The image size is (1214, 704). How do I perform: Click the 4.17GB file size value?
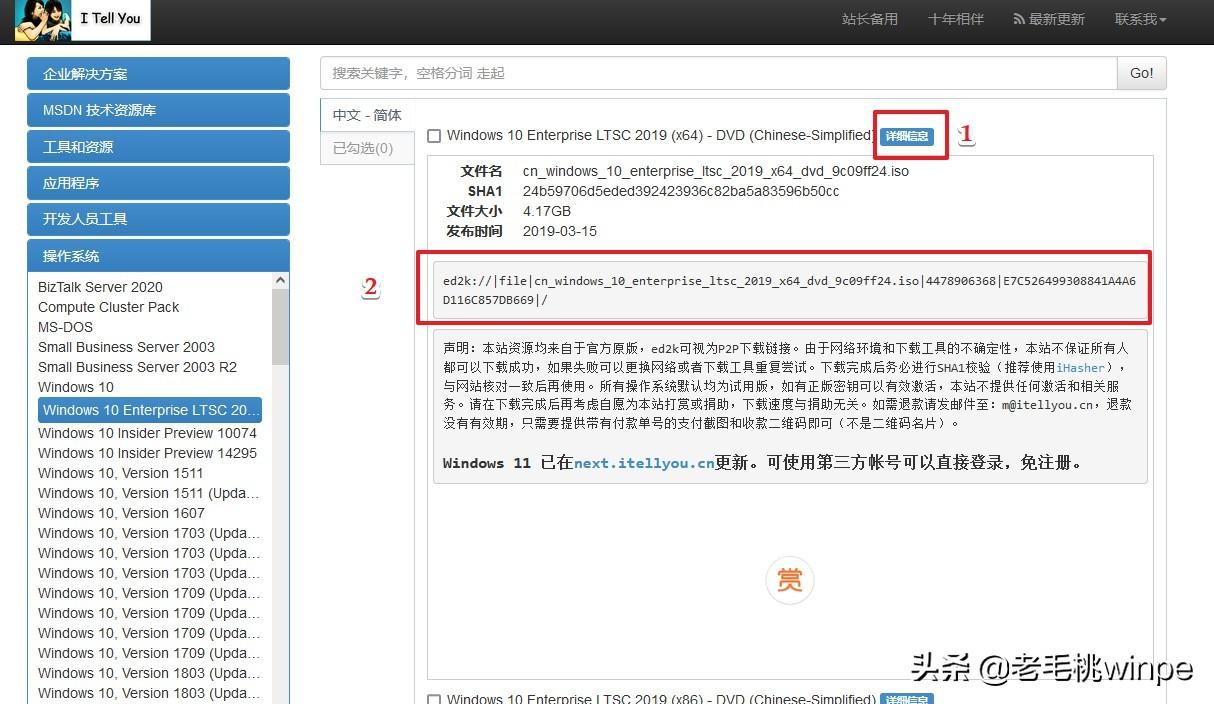point(547,211)
